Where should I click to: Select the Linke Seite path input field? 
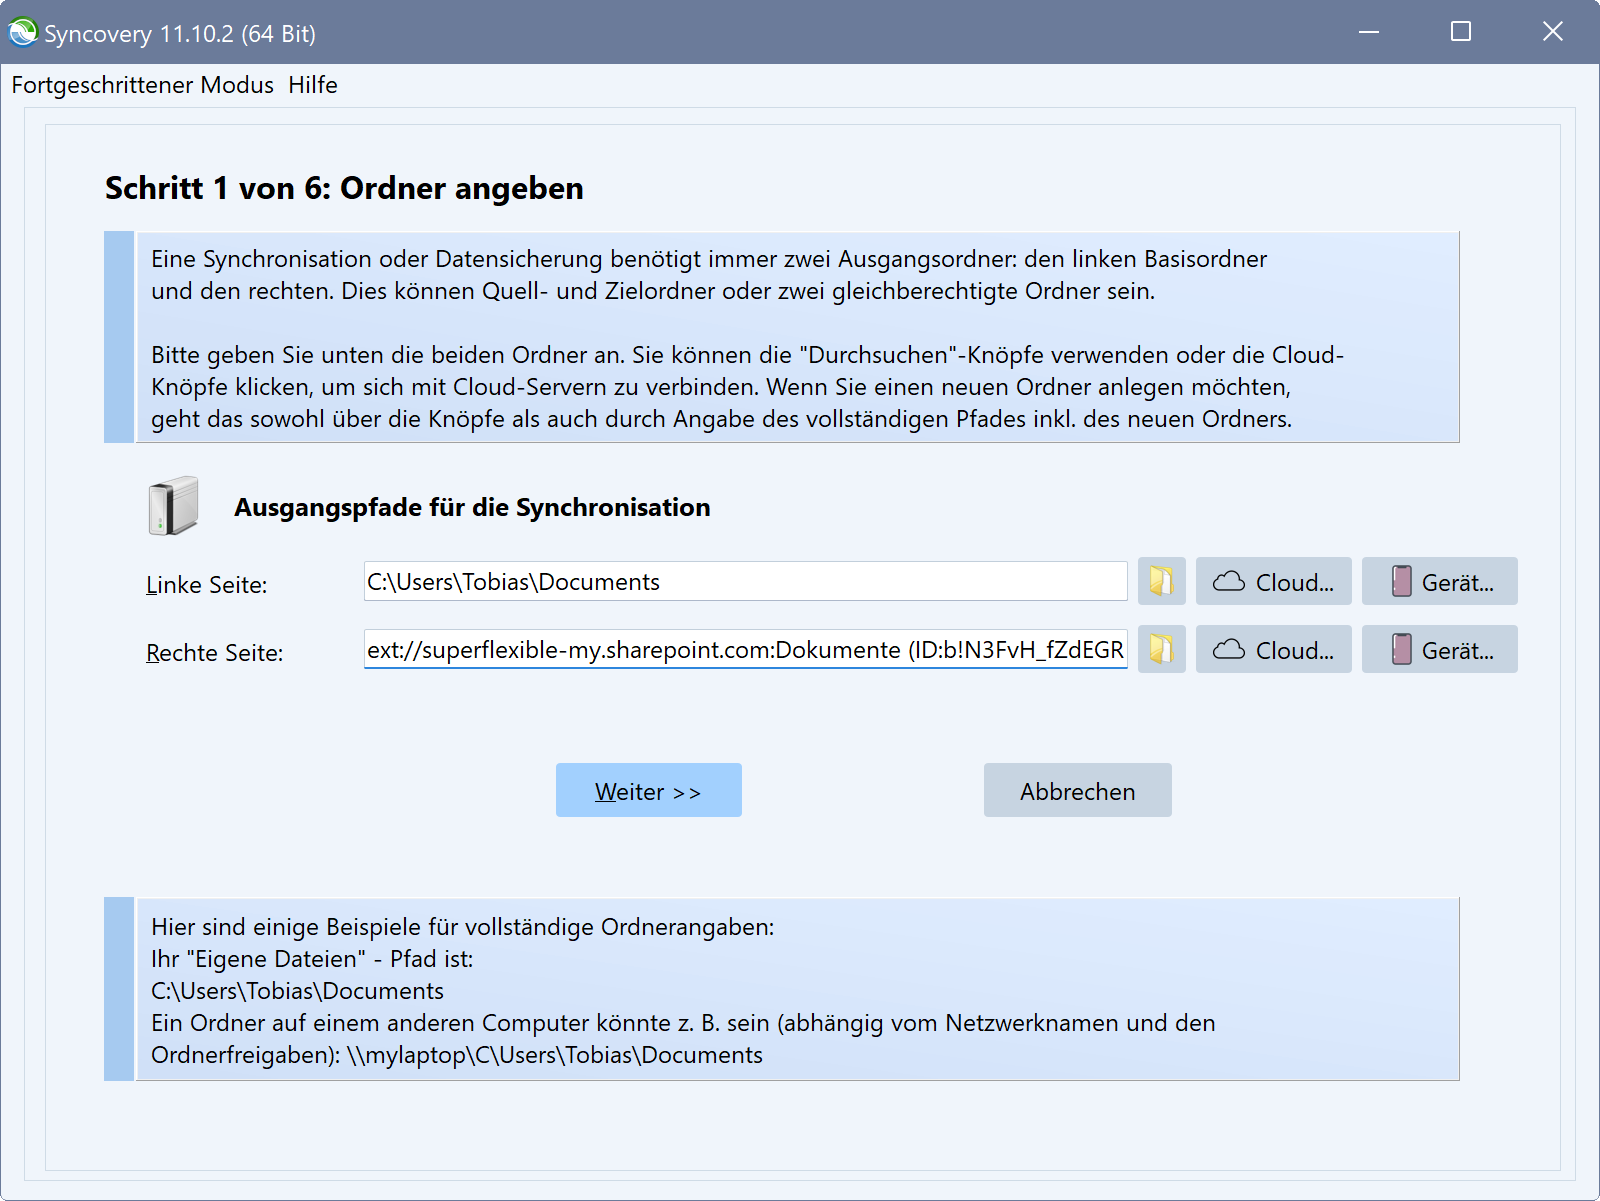coord(745,581)
